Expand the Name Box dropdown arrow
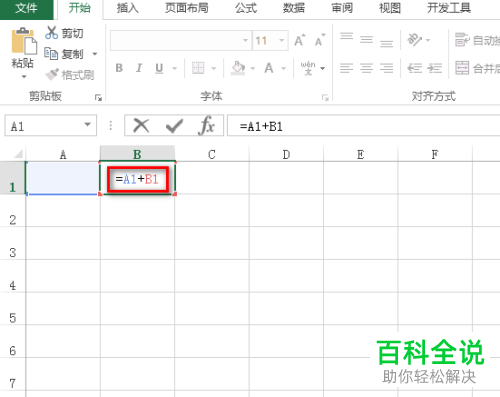The height and width of the screenshot is (397, 500). click(x=88, y=125)
